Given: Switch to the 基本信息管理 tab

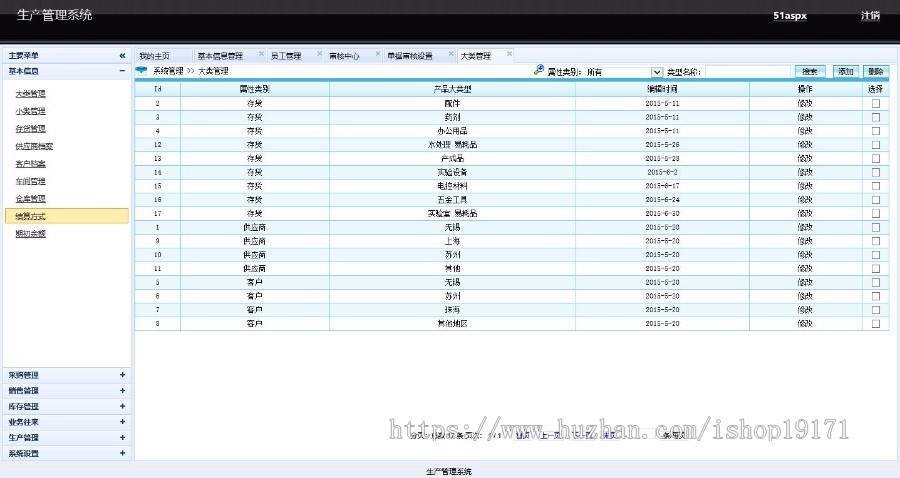Looking at the screenshot, I should tap(220, 56).
